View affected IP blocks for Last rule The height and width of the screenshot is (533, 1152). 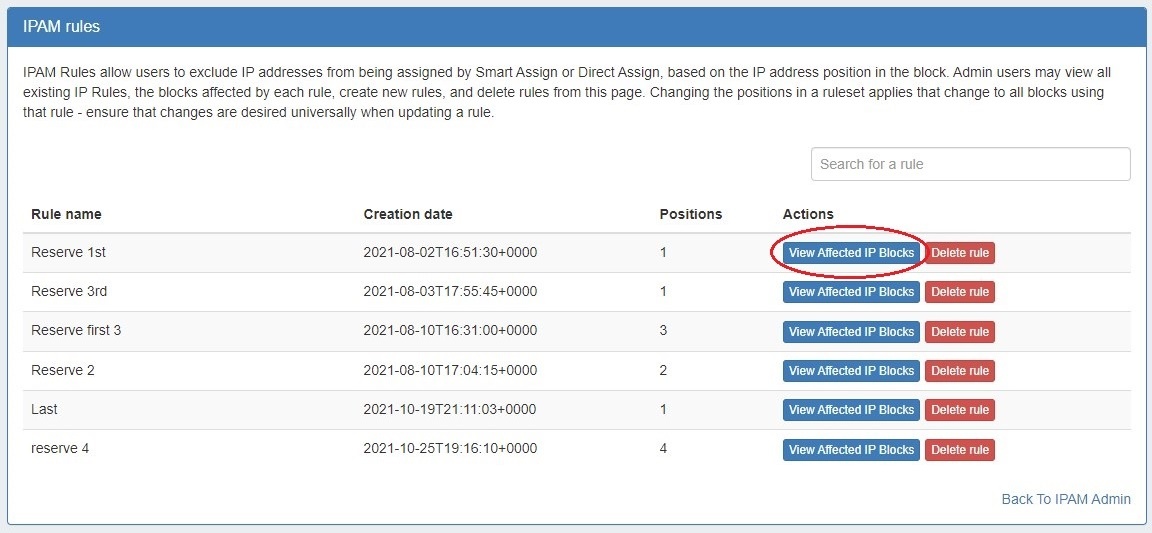[851, 410]
